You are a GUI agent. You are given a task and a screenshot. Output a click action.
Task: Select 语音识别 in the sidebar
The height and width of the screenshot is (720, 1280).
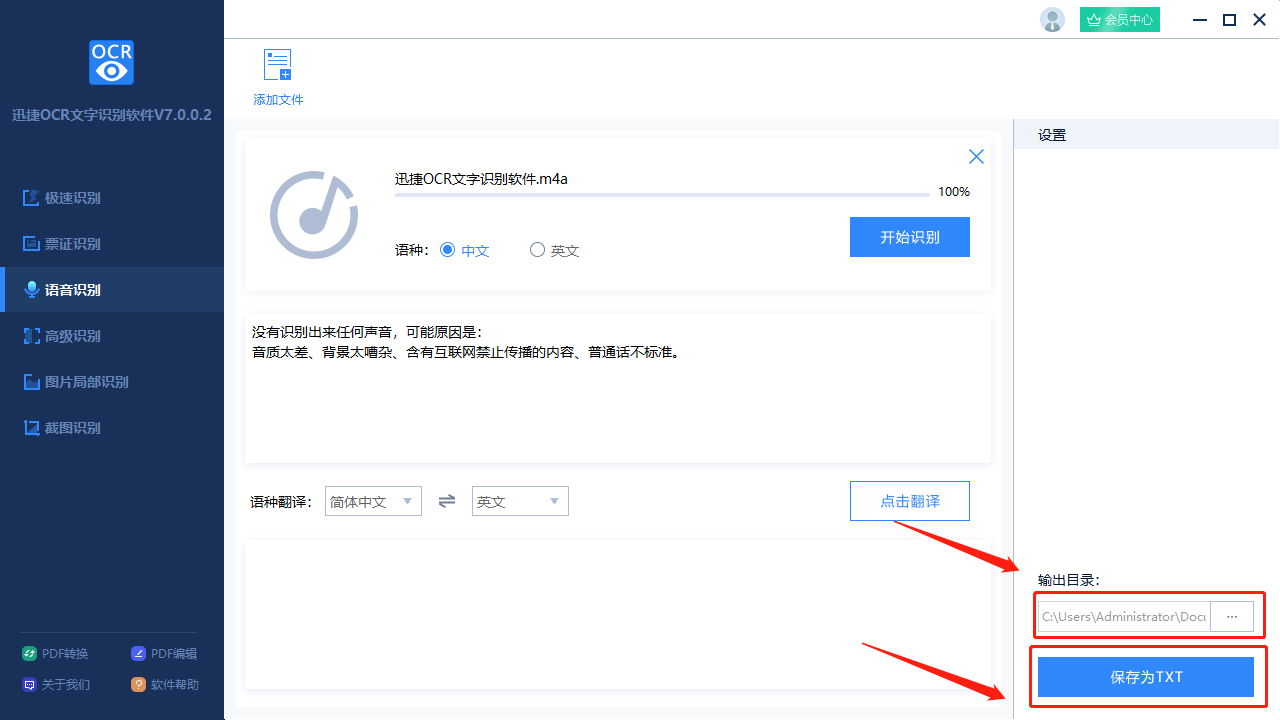click(x=112, y=290)
